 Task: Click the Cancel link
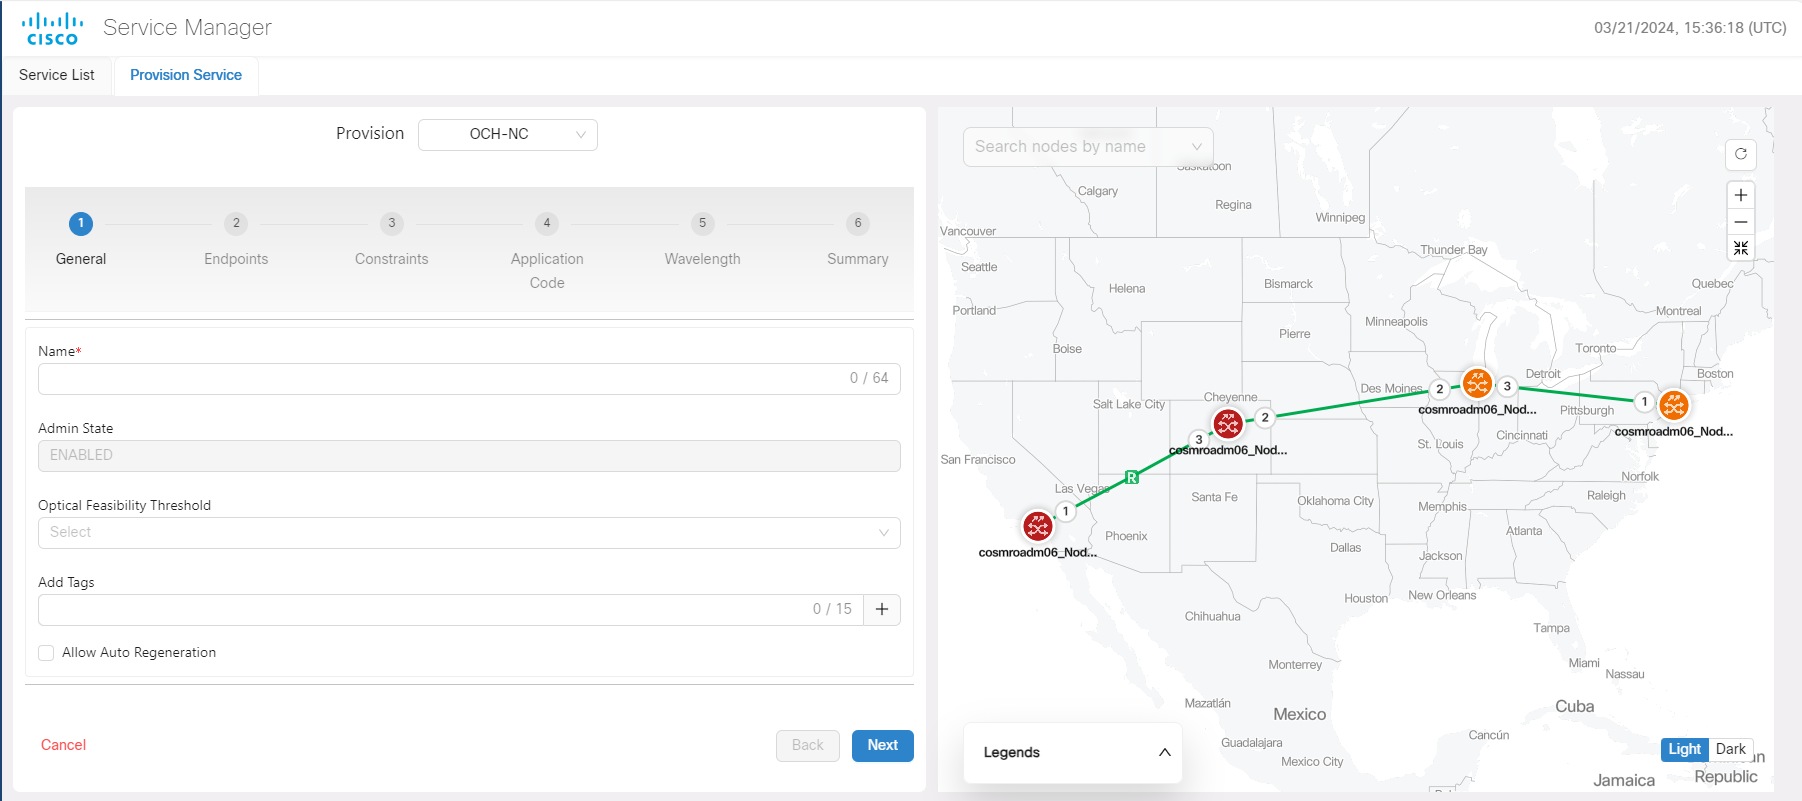[x=63, y=745]
